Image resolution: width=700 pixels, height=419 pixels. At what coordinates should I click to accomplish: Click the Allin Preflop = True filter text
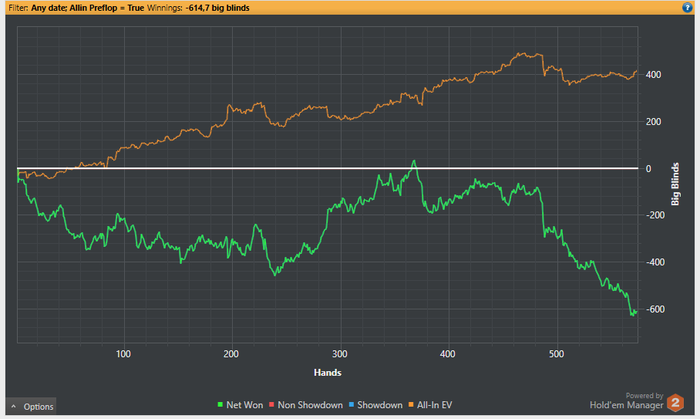click(x=107, y=8)
